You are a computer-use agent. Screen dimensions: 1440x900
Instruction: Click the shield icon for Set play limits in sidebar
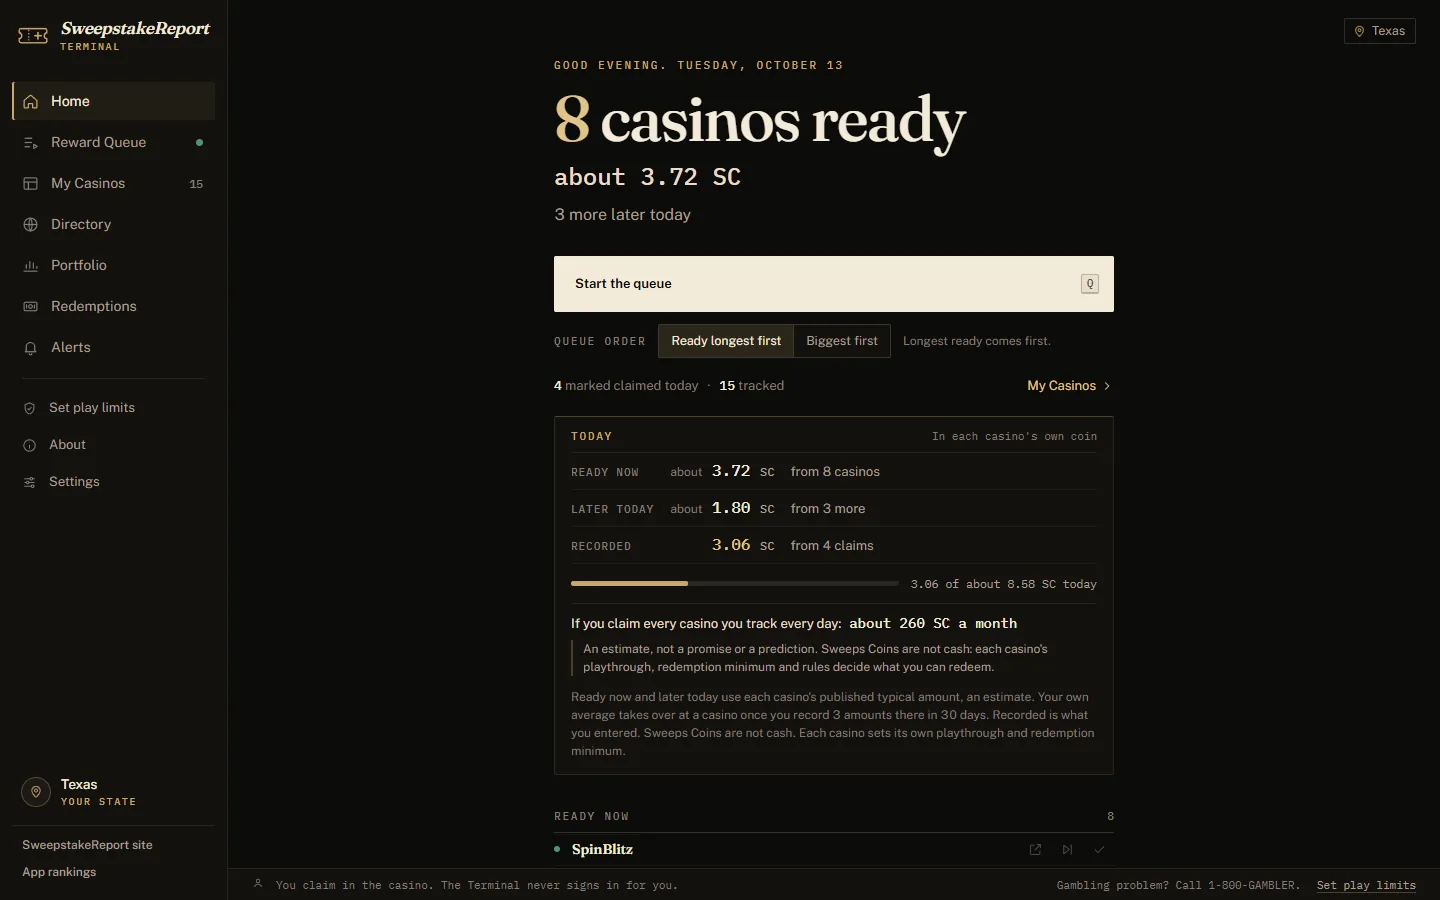(30, 408)
